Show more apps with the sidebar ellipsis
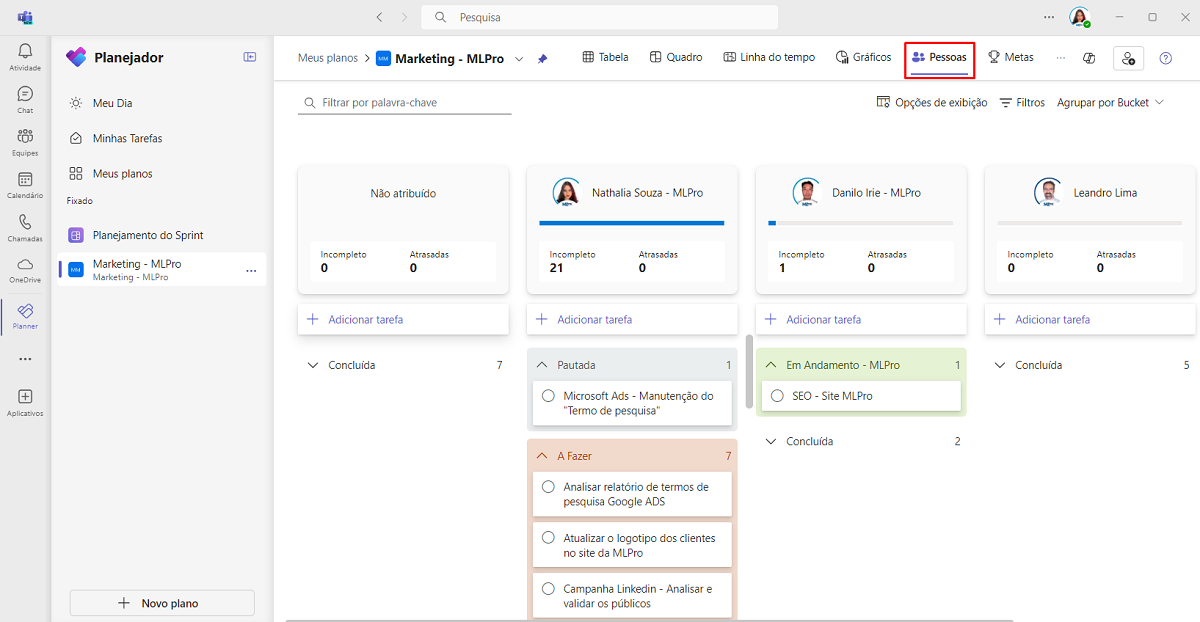 pyautogui.click(x=25, y=358)
